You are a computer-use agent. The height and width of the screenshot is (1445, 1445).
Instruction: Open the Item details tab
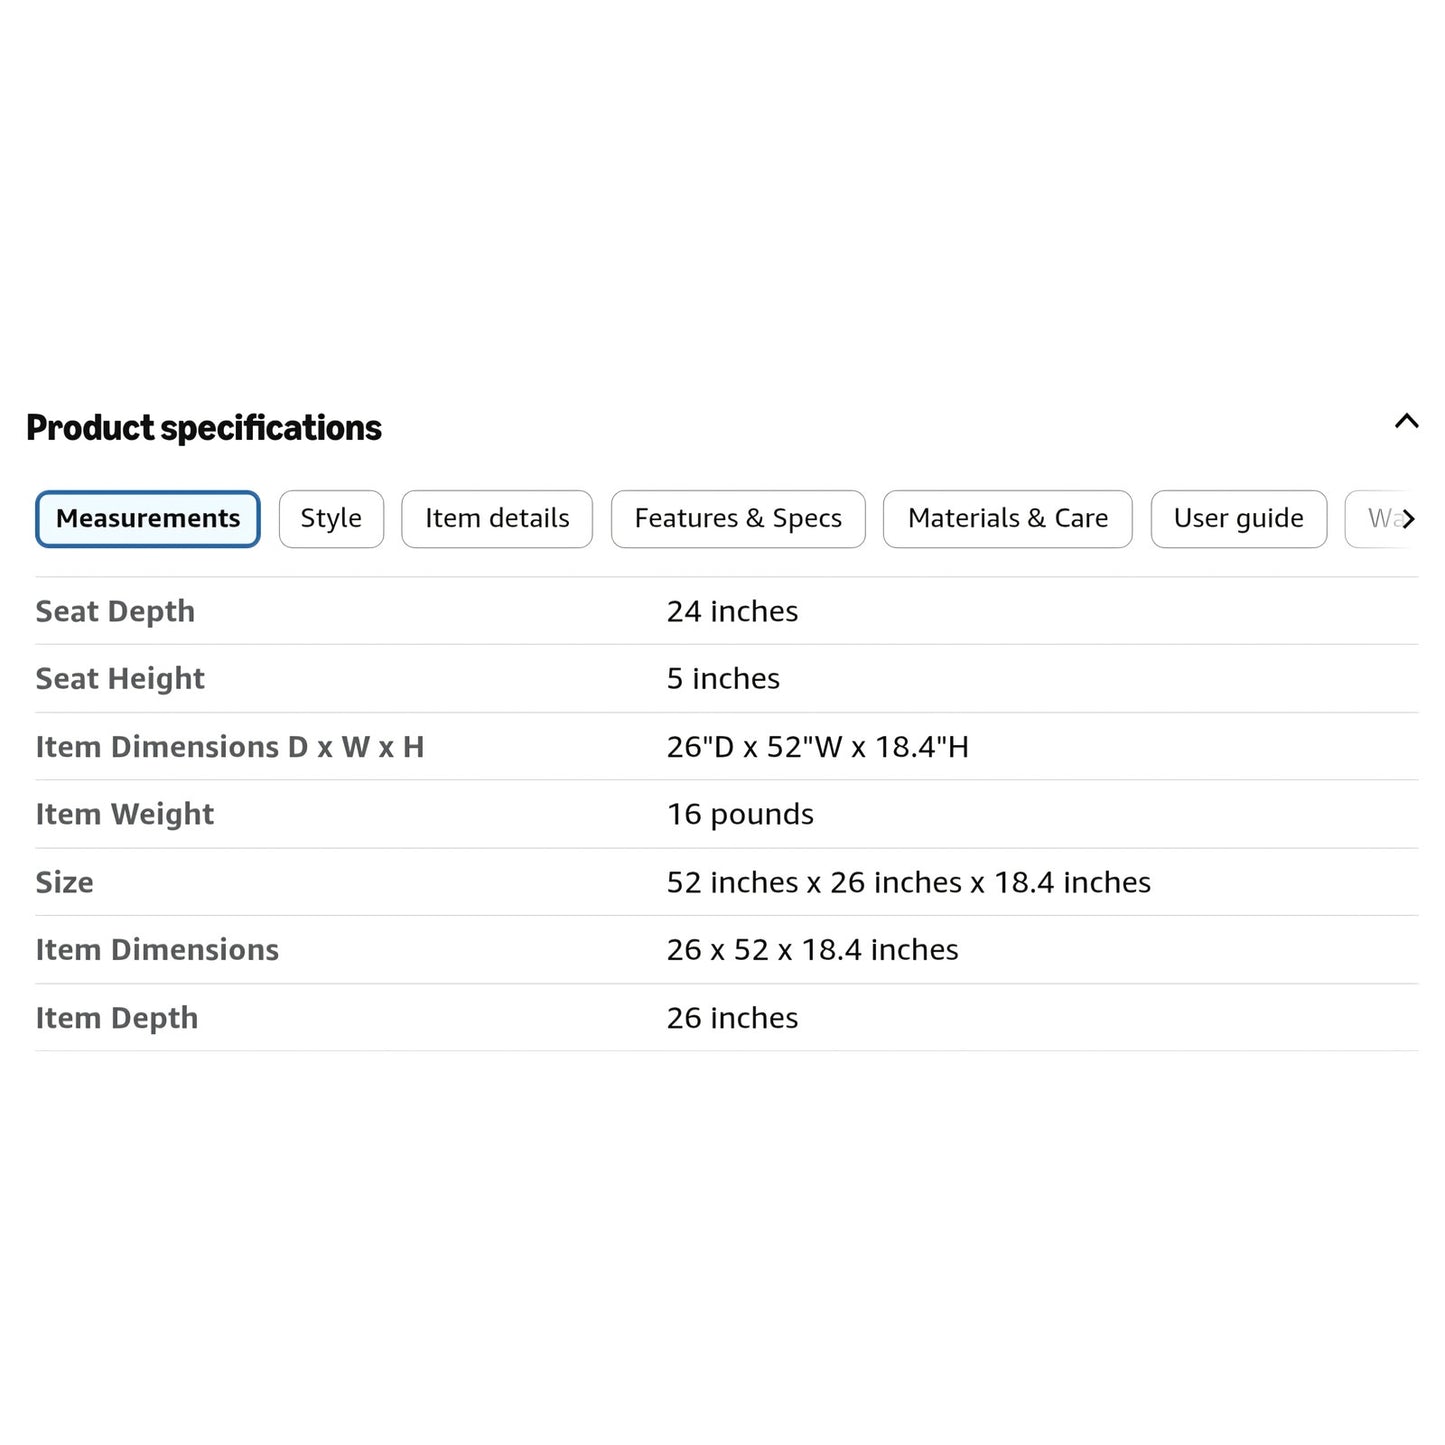(497, 519)
